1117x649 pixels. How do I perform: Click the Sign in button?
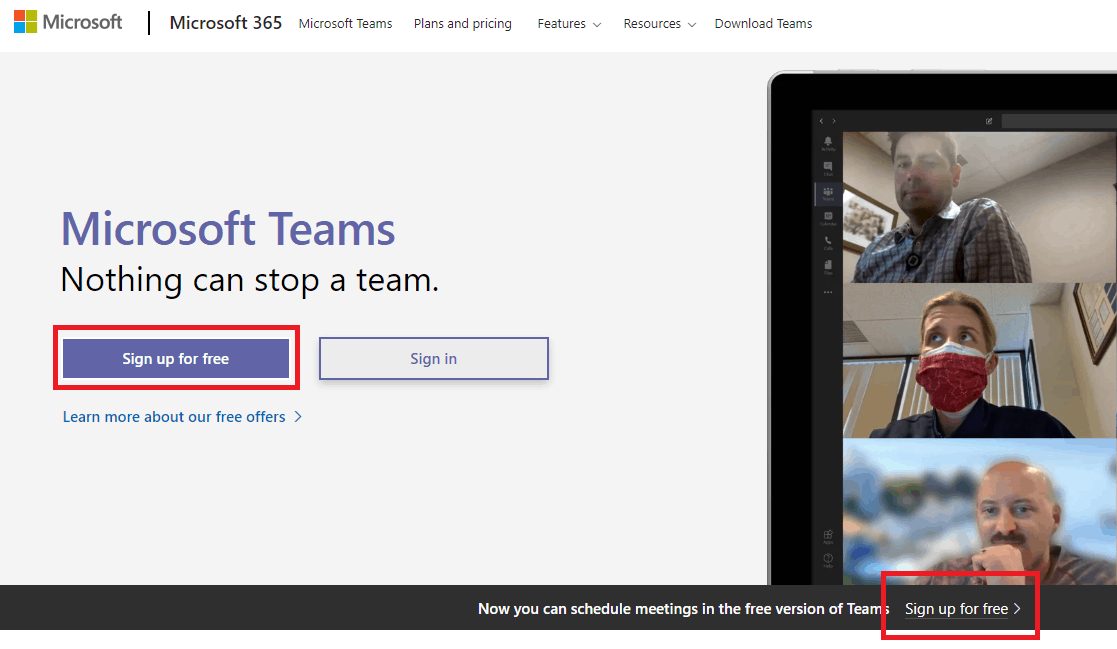click(x=434, y=358)
